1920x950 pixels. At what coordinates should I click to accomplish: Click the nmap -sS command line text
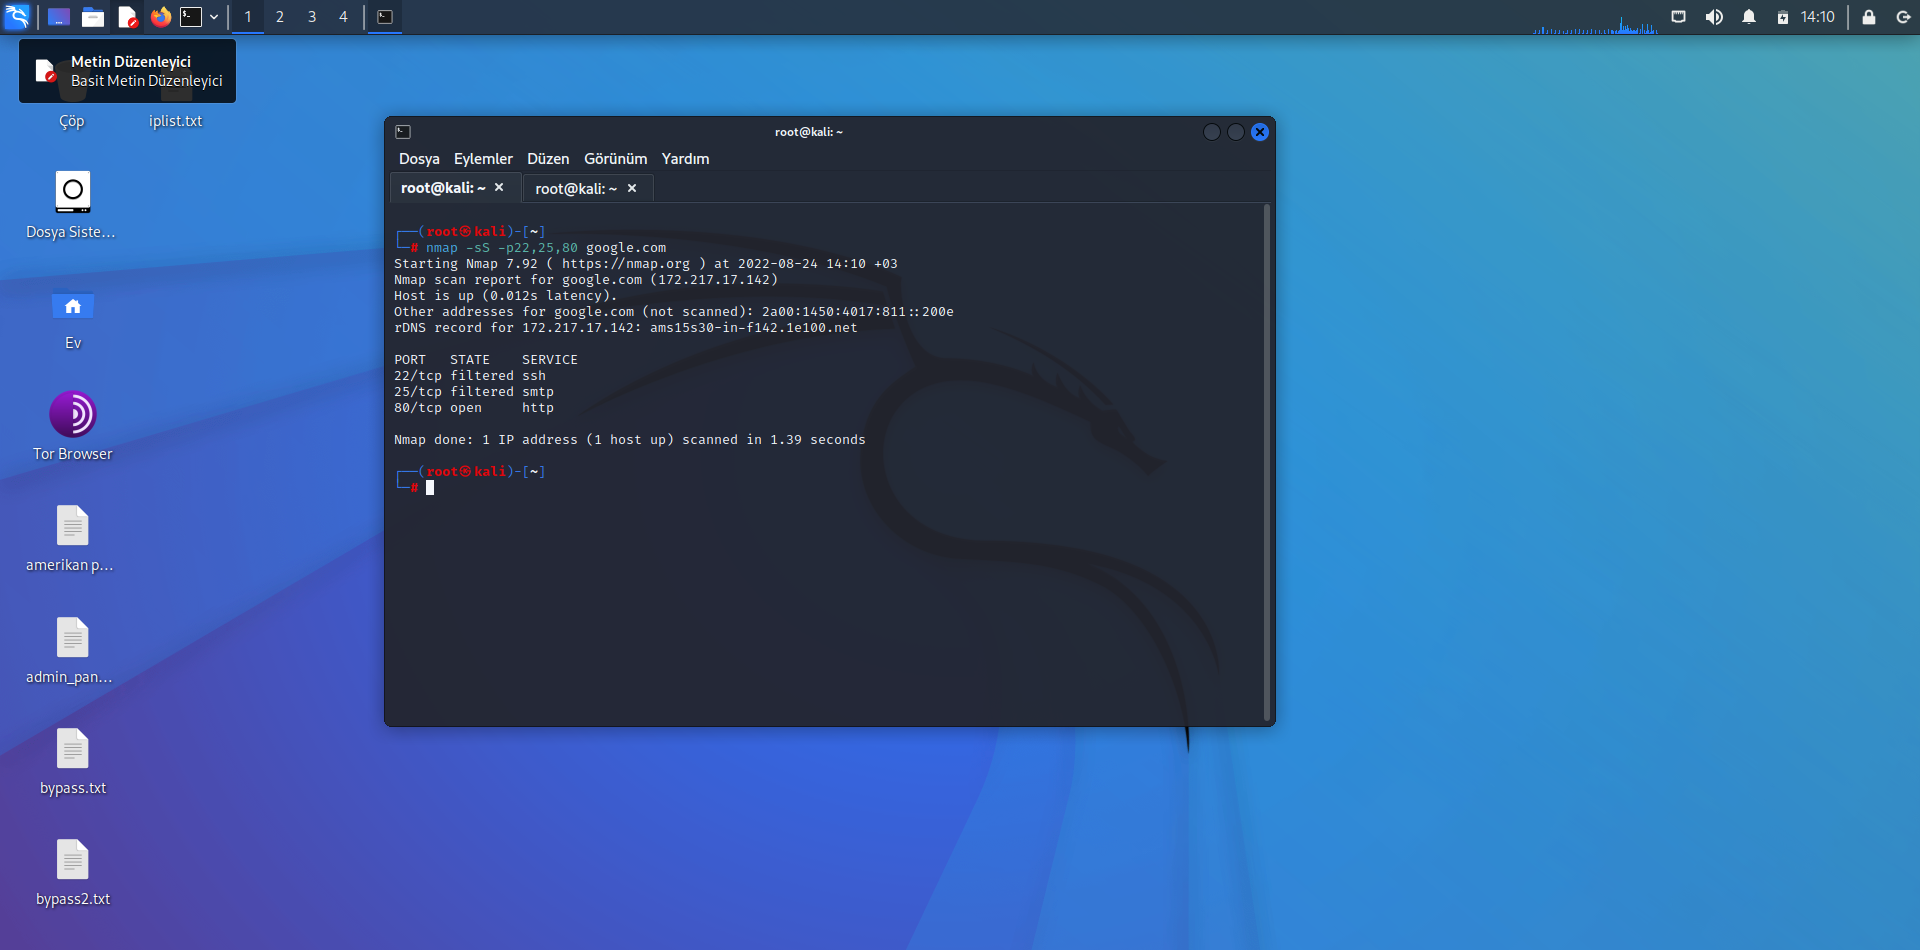click(x=546, y=248)
